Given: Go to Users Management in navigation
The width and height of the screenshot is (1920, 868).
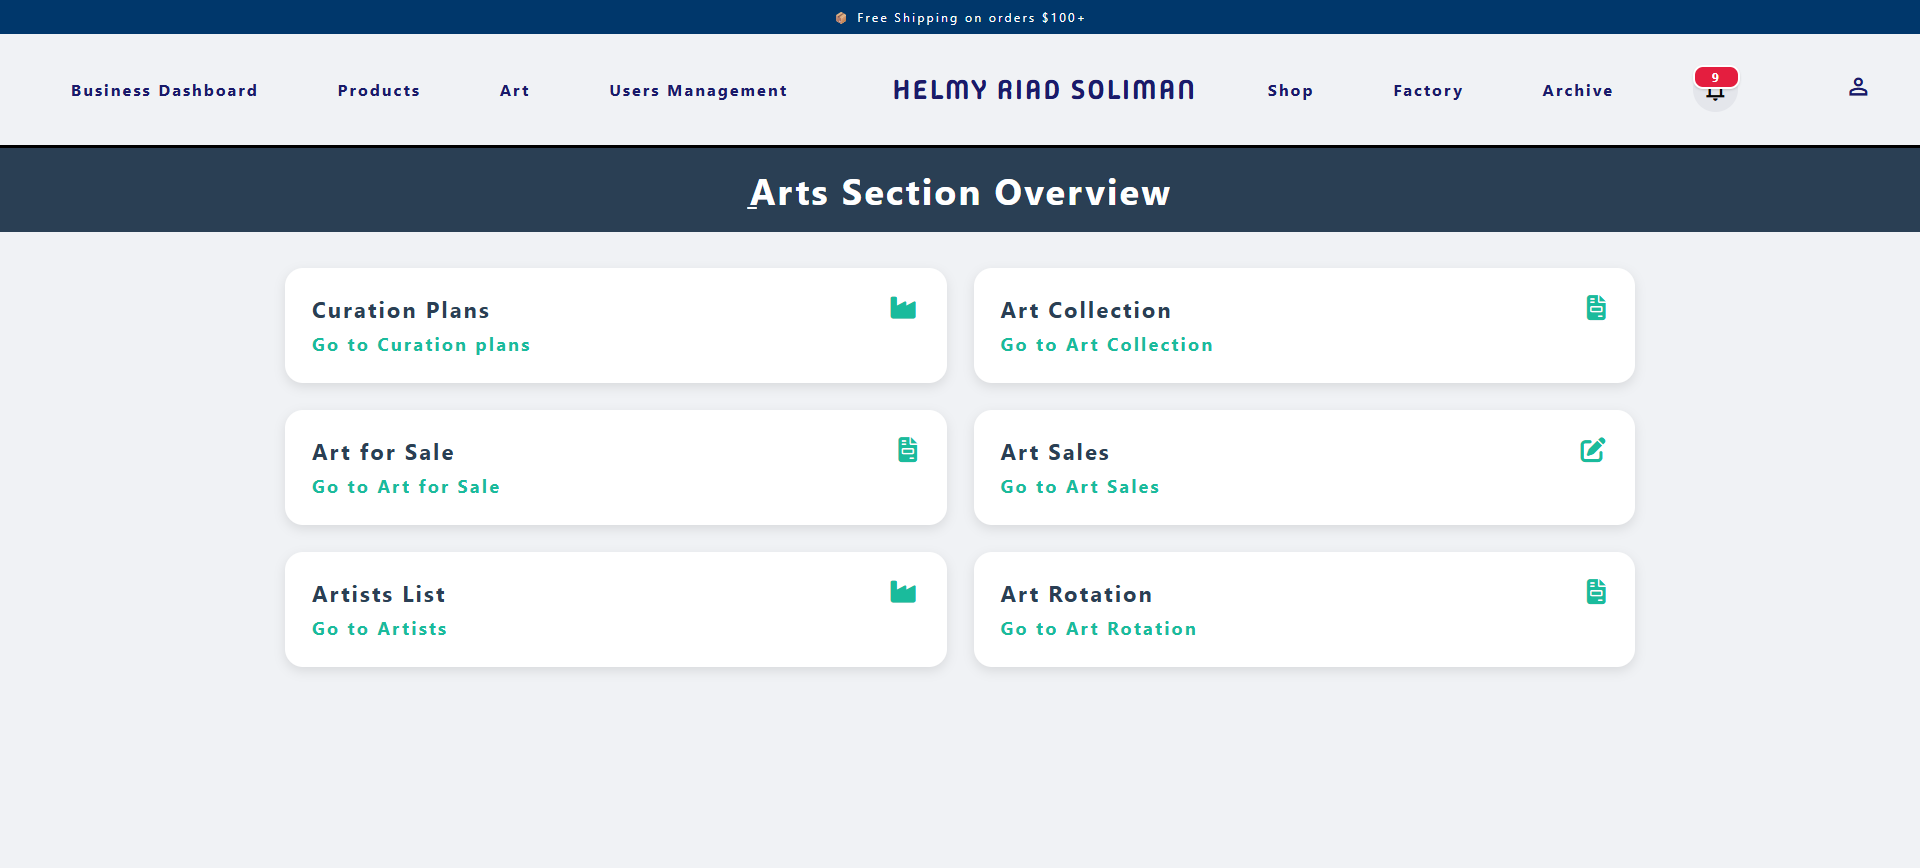Looking at the screenshot, I should click(x=698, y=91).
